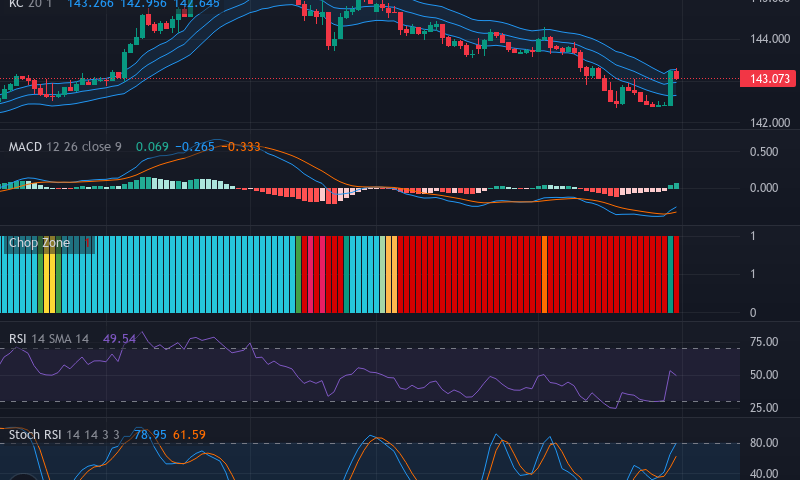Click the 0.000 MACD scale label
Screen dimensions: 800x480
764,188
